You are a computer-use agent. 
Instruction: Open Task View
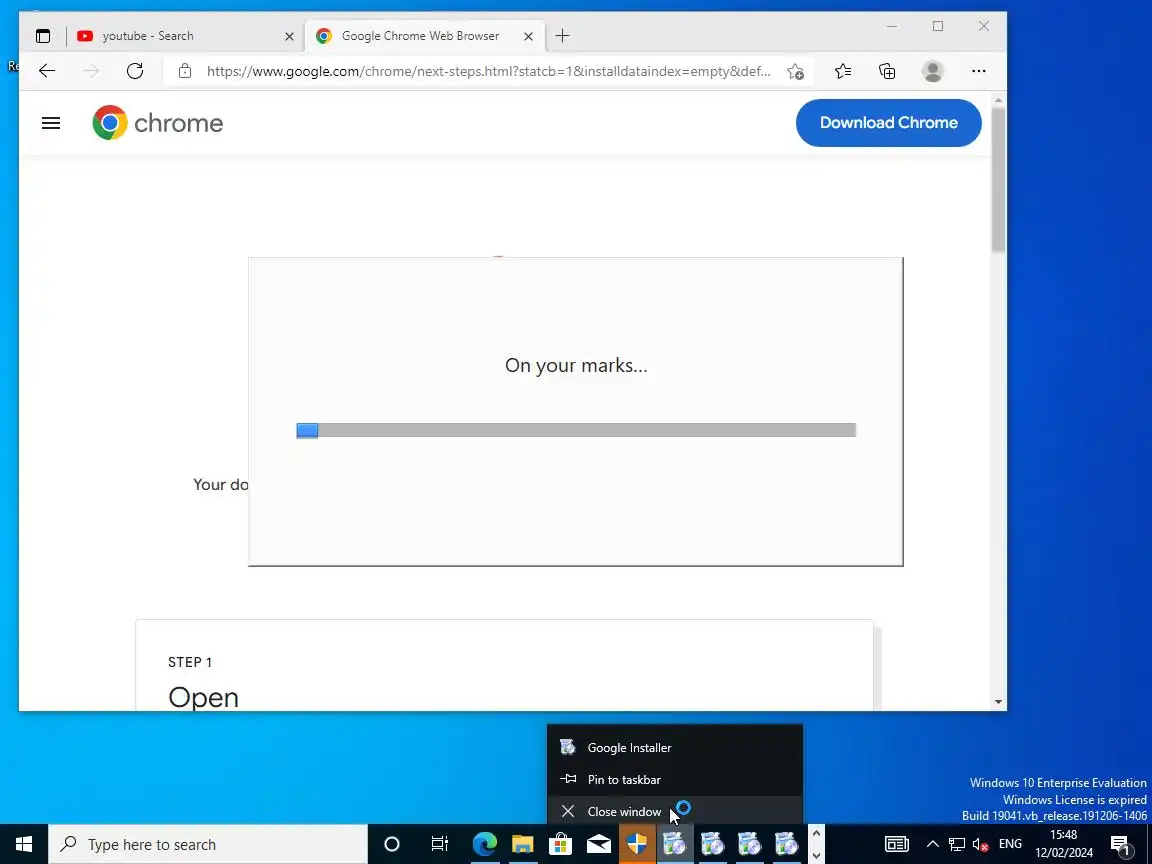[x=439, y=845]
